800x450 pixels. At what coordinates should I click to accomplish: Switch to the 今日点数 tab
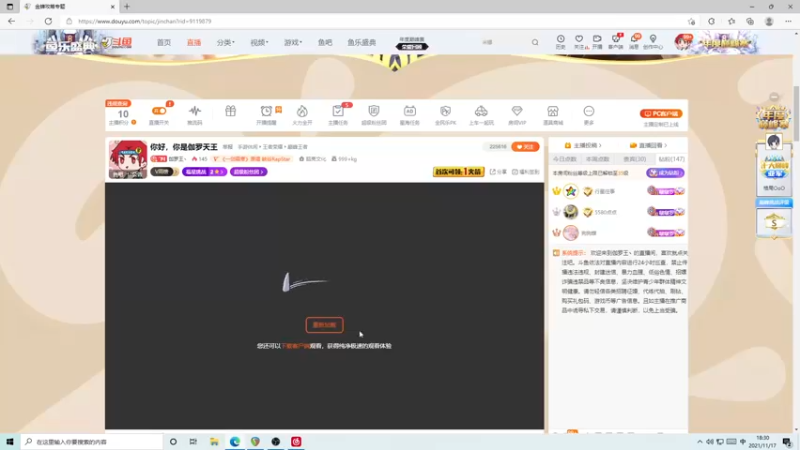[565, 159]
